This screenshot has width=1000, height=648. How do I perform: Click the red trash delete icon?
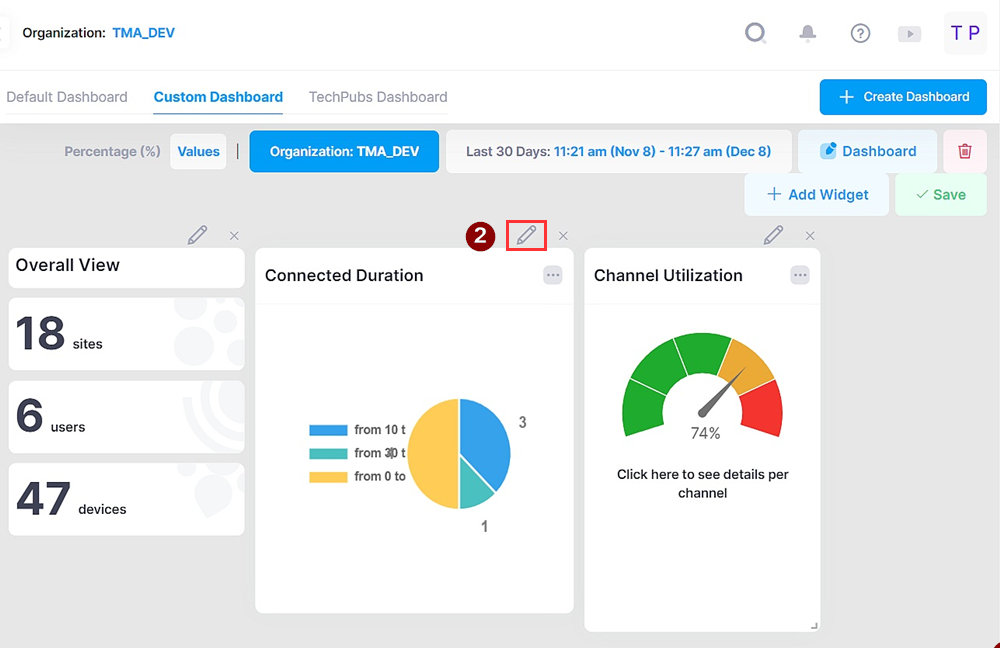coord(965,151)
